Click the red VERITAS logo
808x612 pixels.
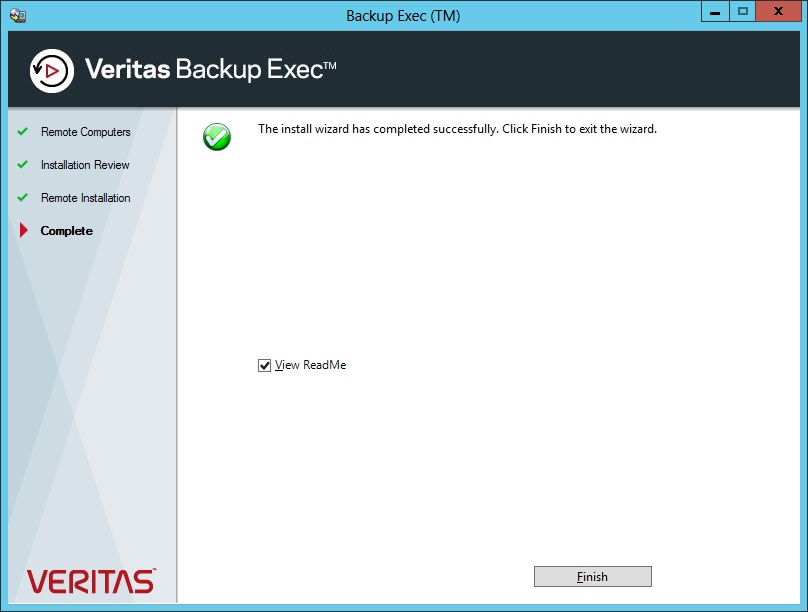coord(91,582)
